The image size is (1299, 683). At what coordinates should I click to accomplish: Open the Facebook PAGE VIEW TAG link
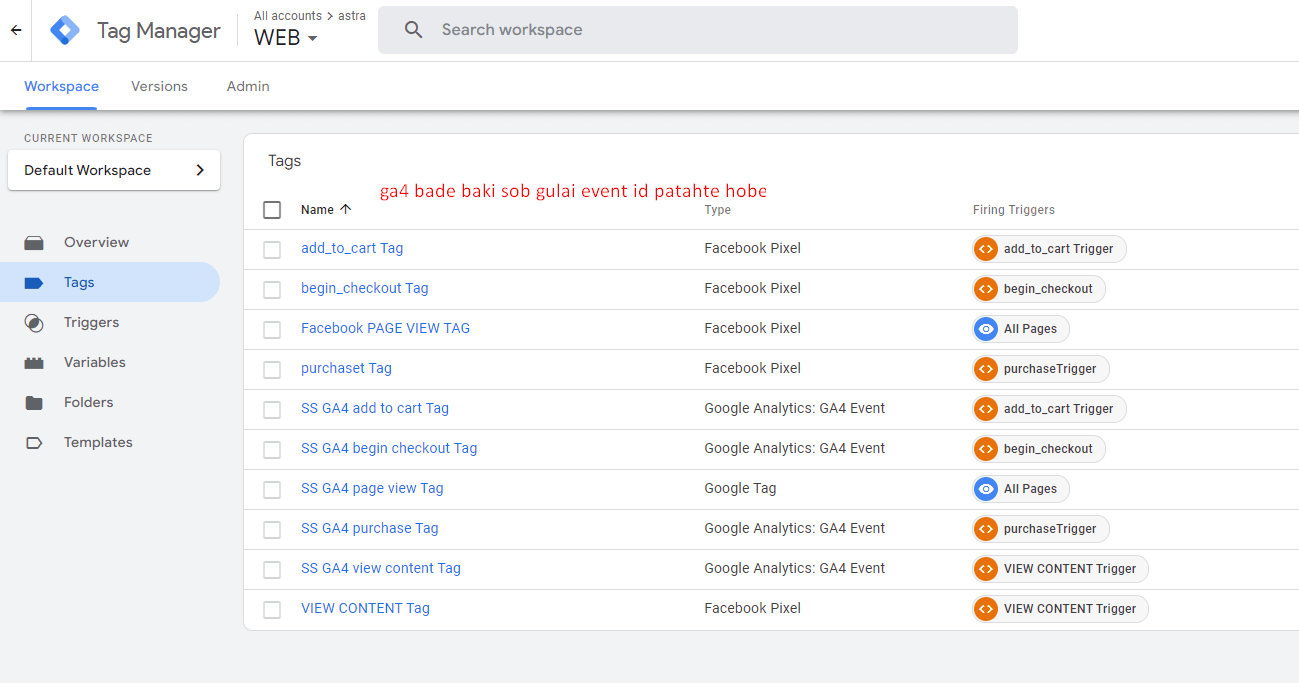(x=385, y=328)
